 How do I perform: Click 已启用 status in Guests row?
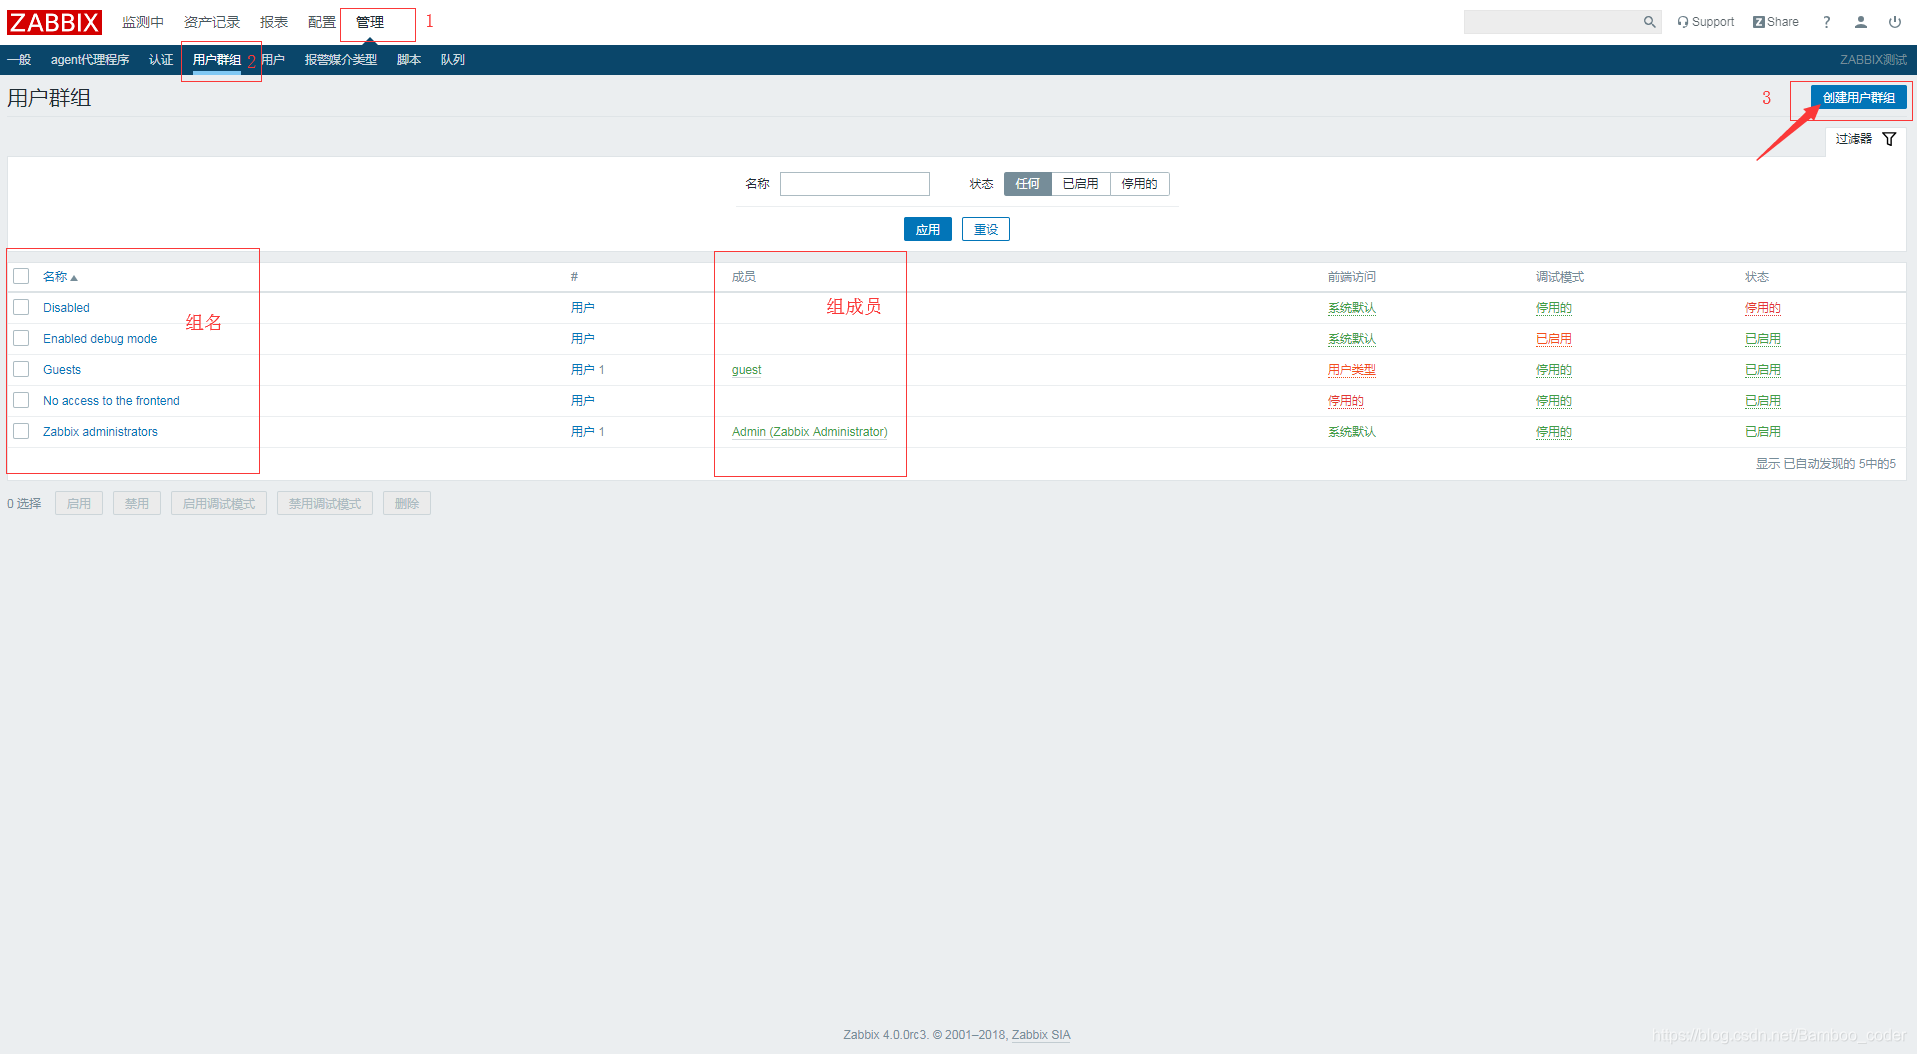pos(1763,370)
